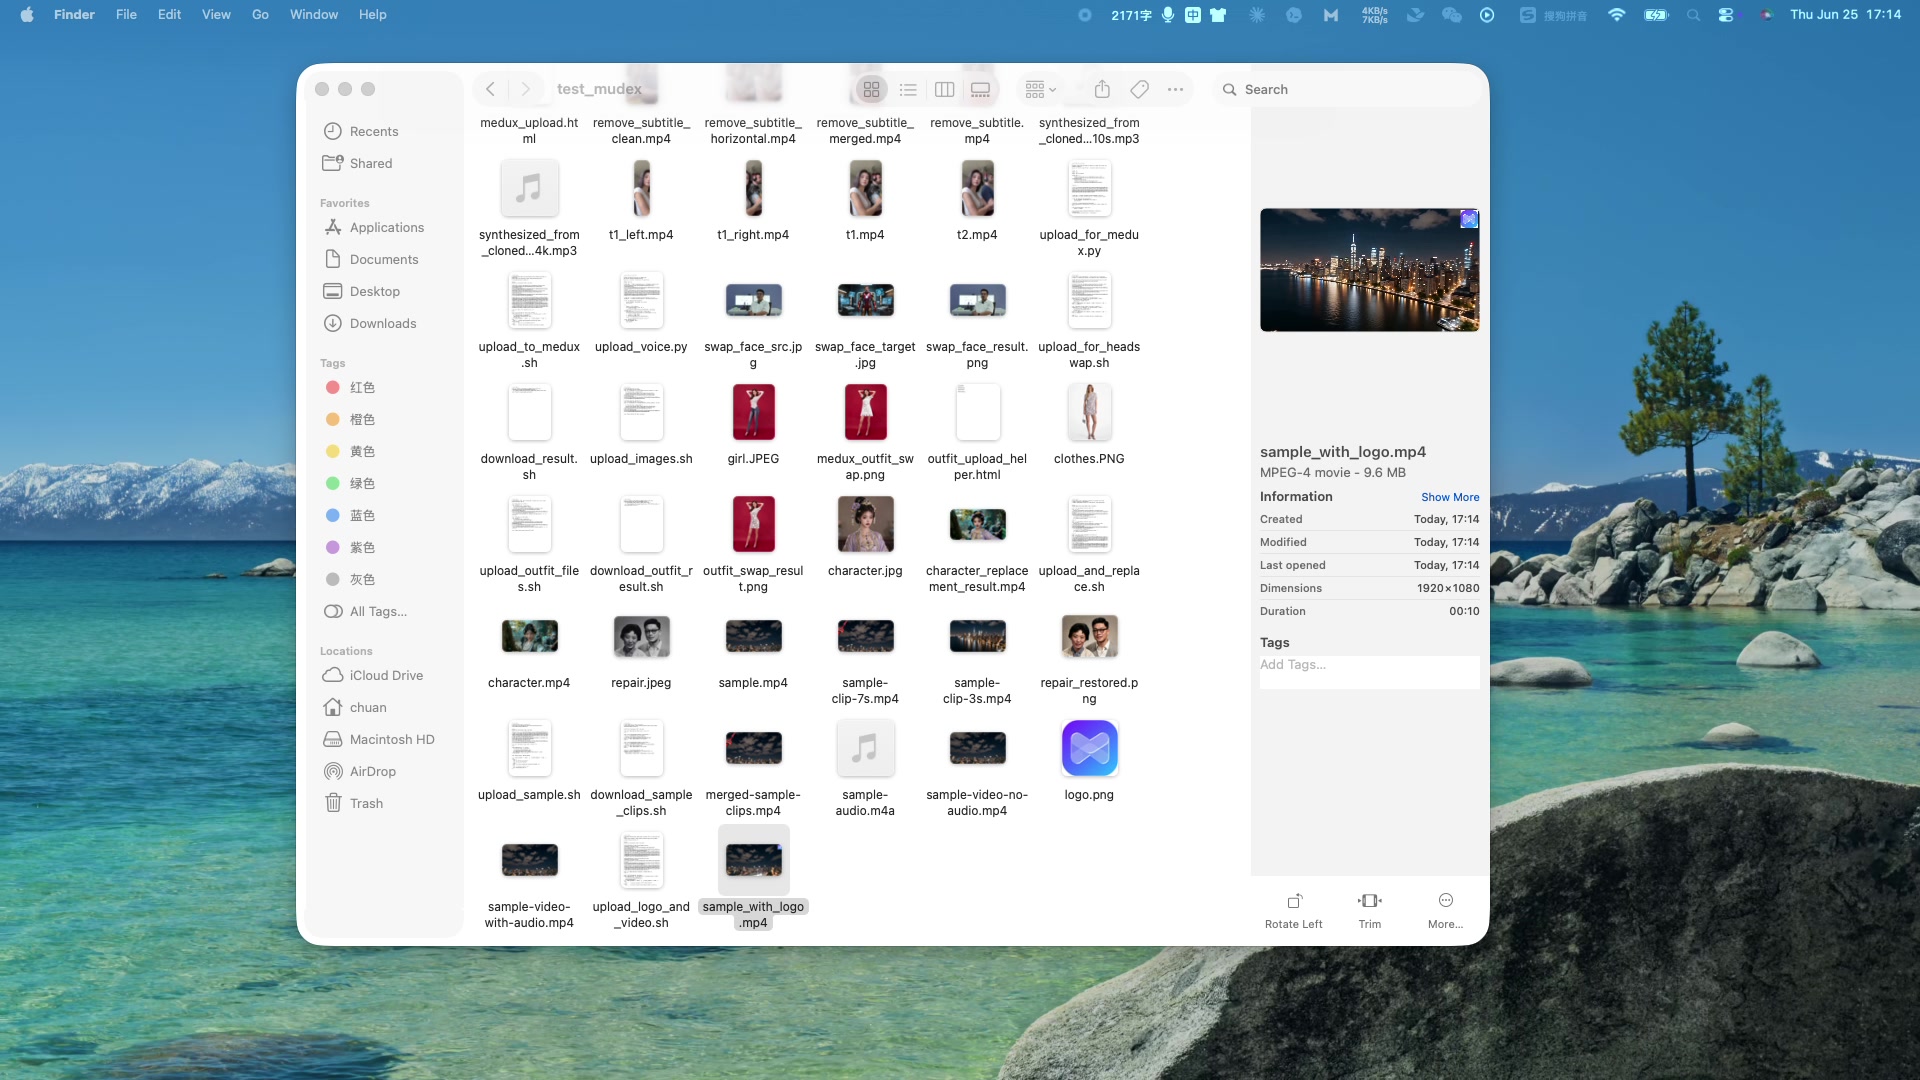
Task: Select upload_voice.py script file
Action: pos(641,300)
